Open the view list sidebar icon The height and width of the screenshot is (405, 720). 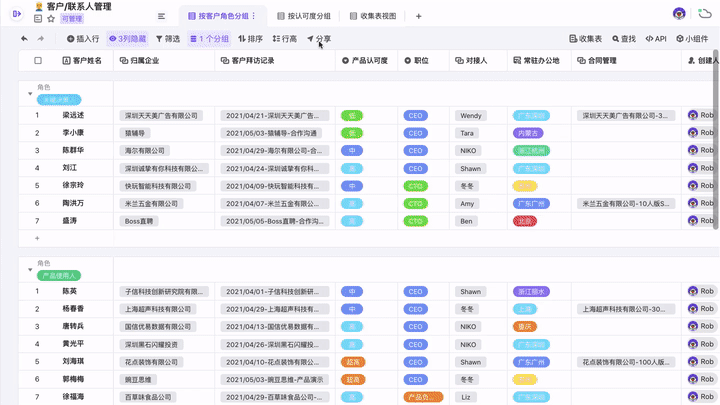(162, 16)
